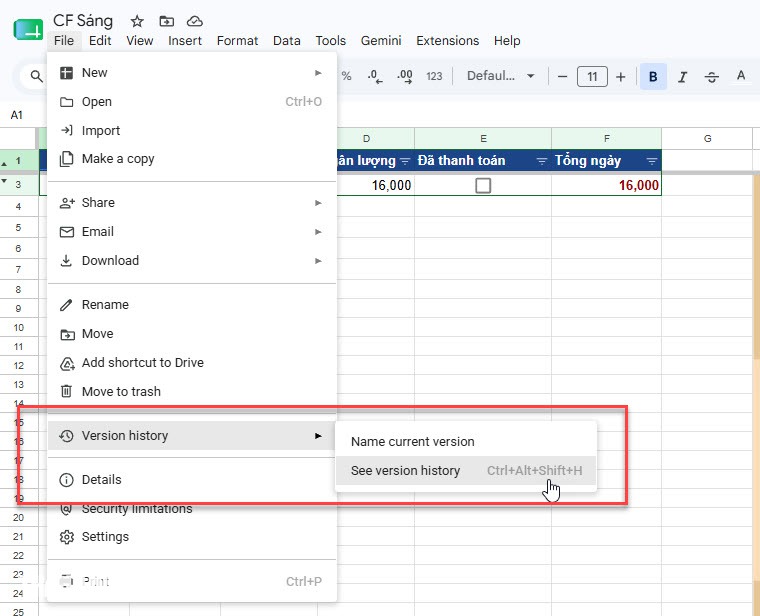Viewport: 760px width, 616px height.
Task: Select Move in the File menu
Action: click(x=192, y=334)
